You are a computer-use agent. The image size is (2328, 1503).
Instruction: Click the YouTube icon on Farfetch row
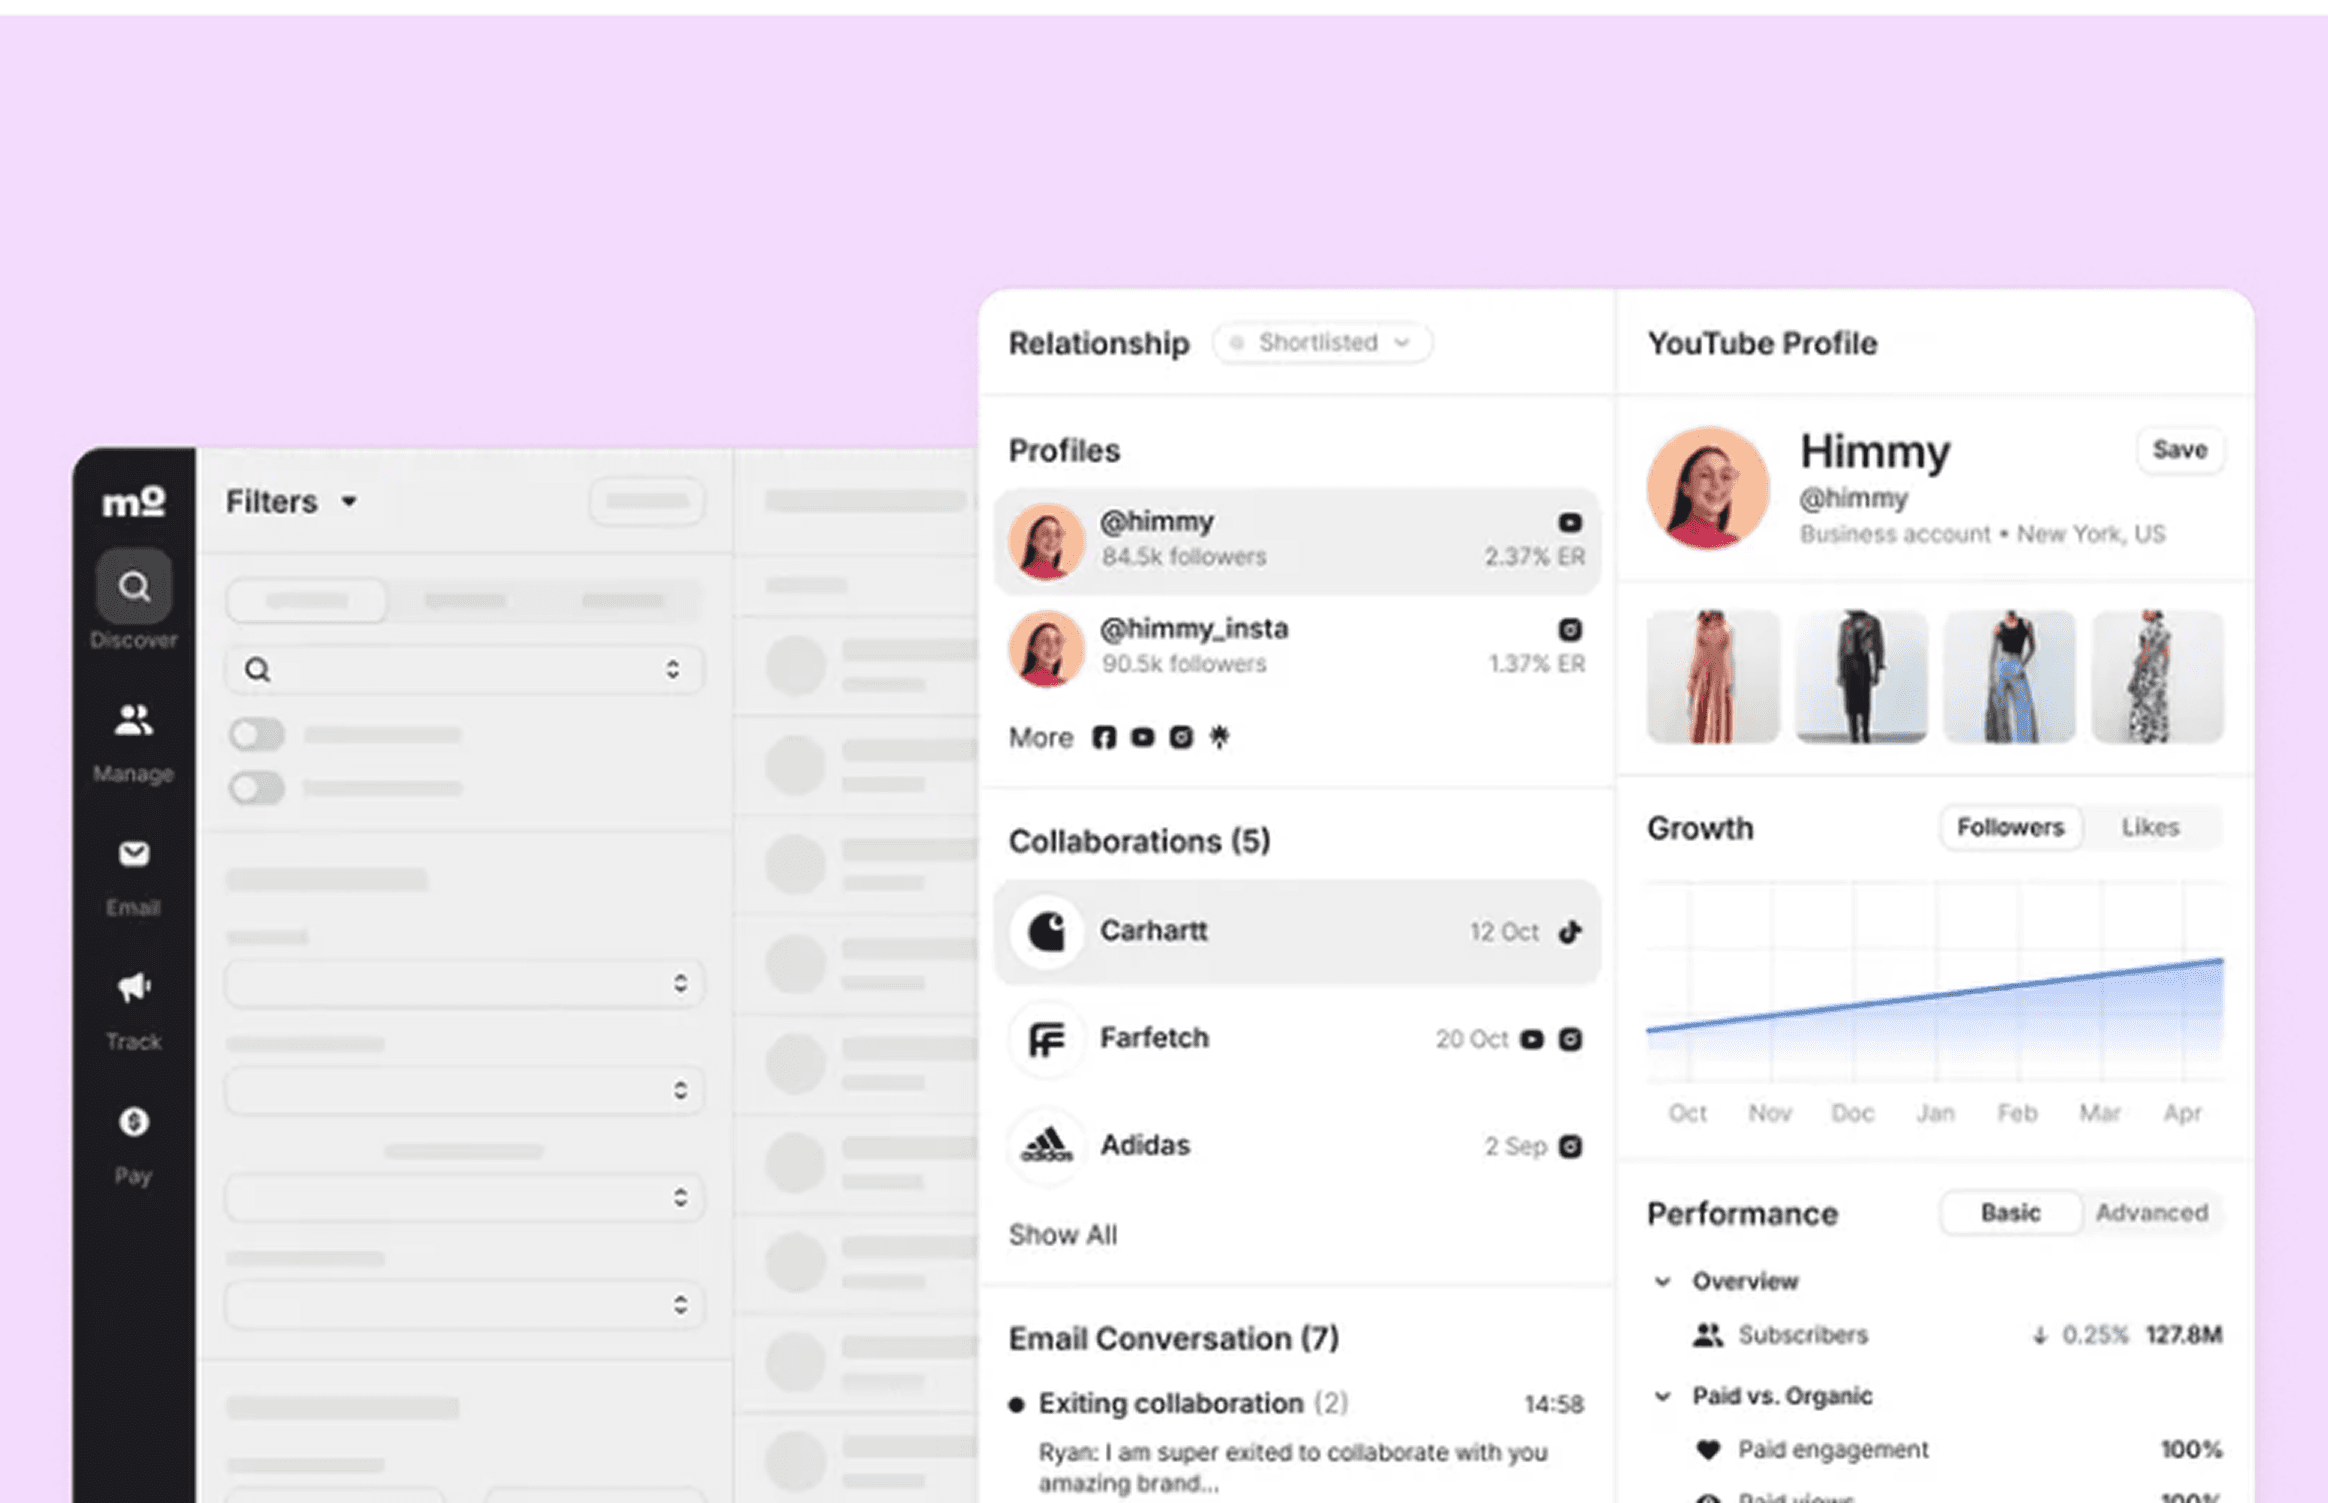pos(1532,1040)
